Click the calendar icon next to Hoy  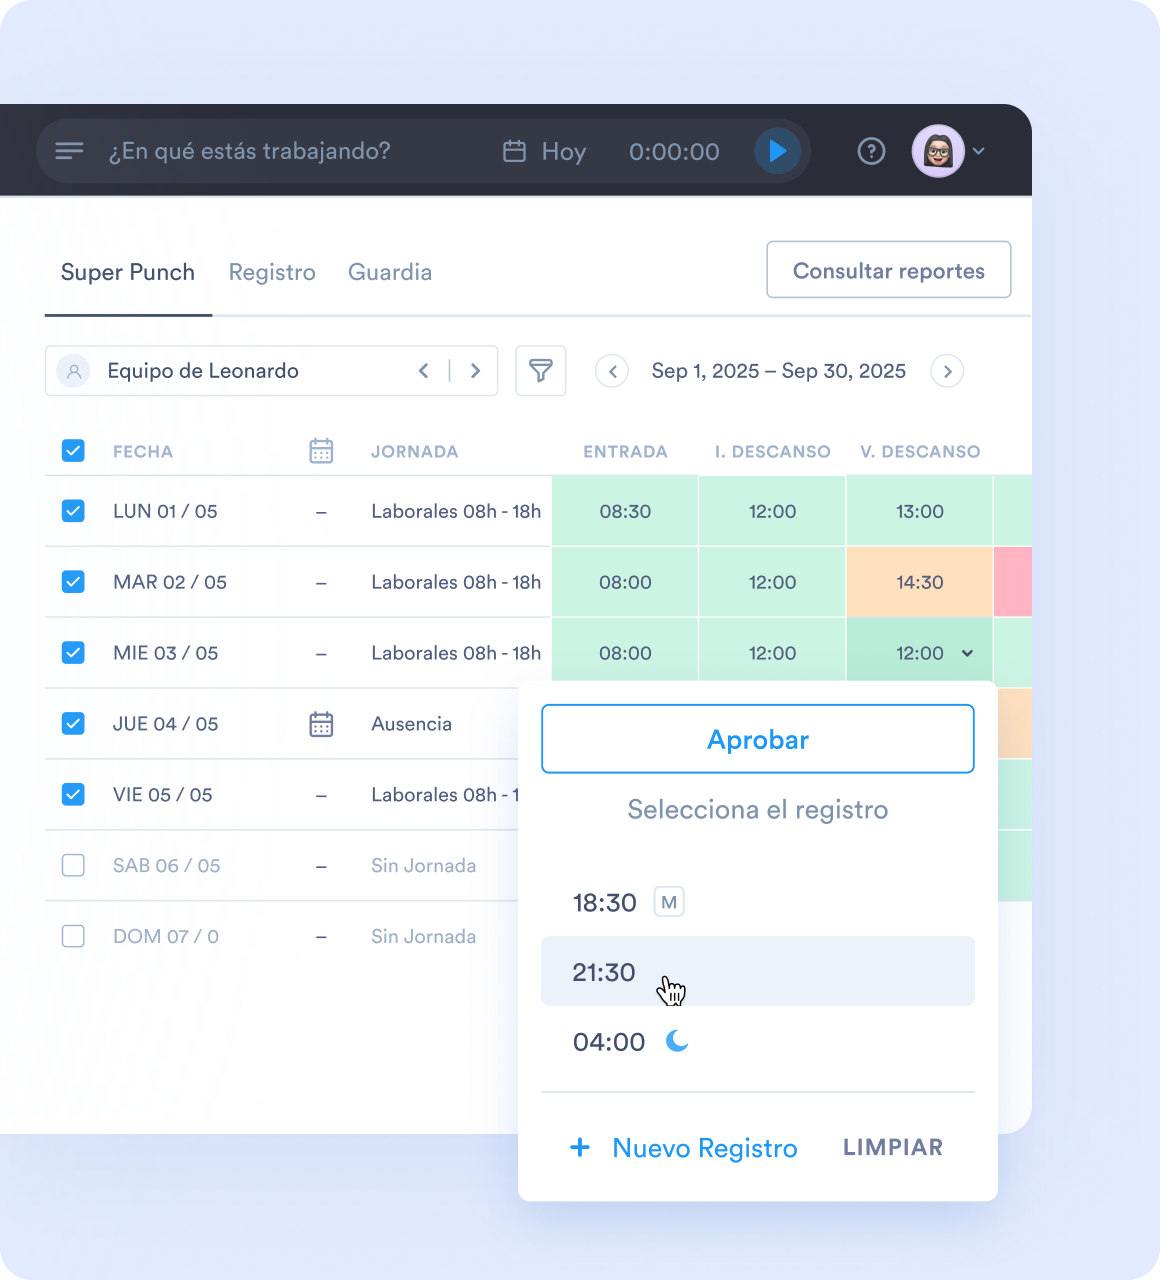pyautogui.click(x=514, y=151)
